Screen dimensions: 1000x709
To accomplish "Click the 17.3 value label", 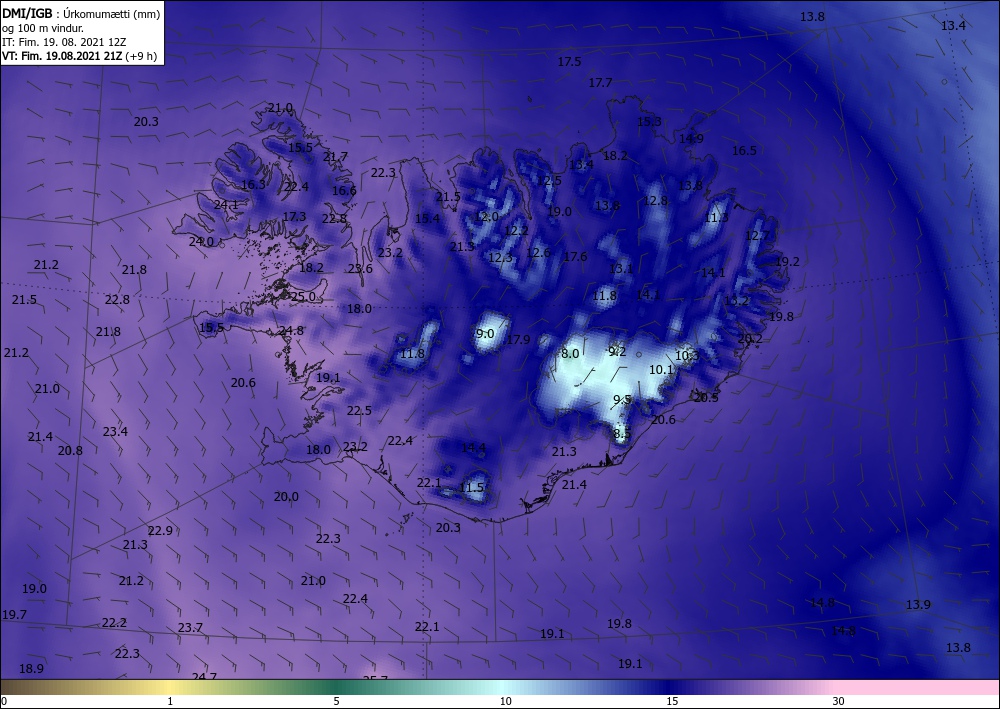I will [x=294, y=216].
